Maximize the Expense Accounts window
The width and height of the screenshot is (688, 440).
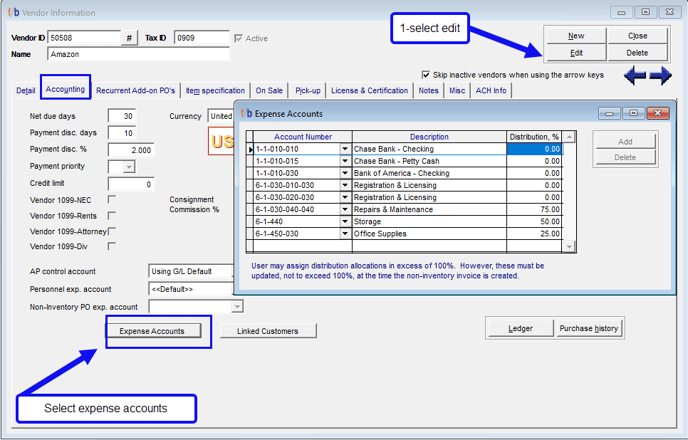click(x=633, y=114)
